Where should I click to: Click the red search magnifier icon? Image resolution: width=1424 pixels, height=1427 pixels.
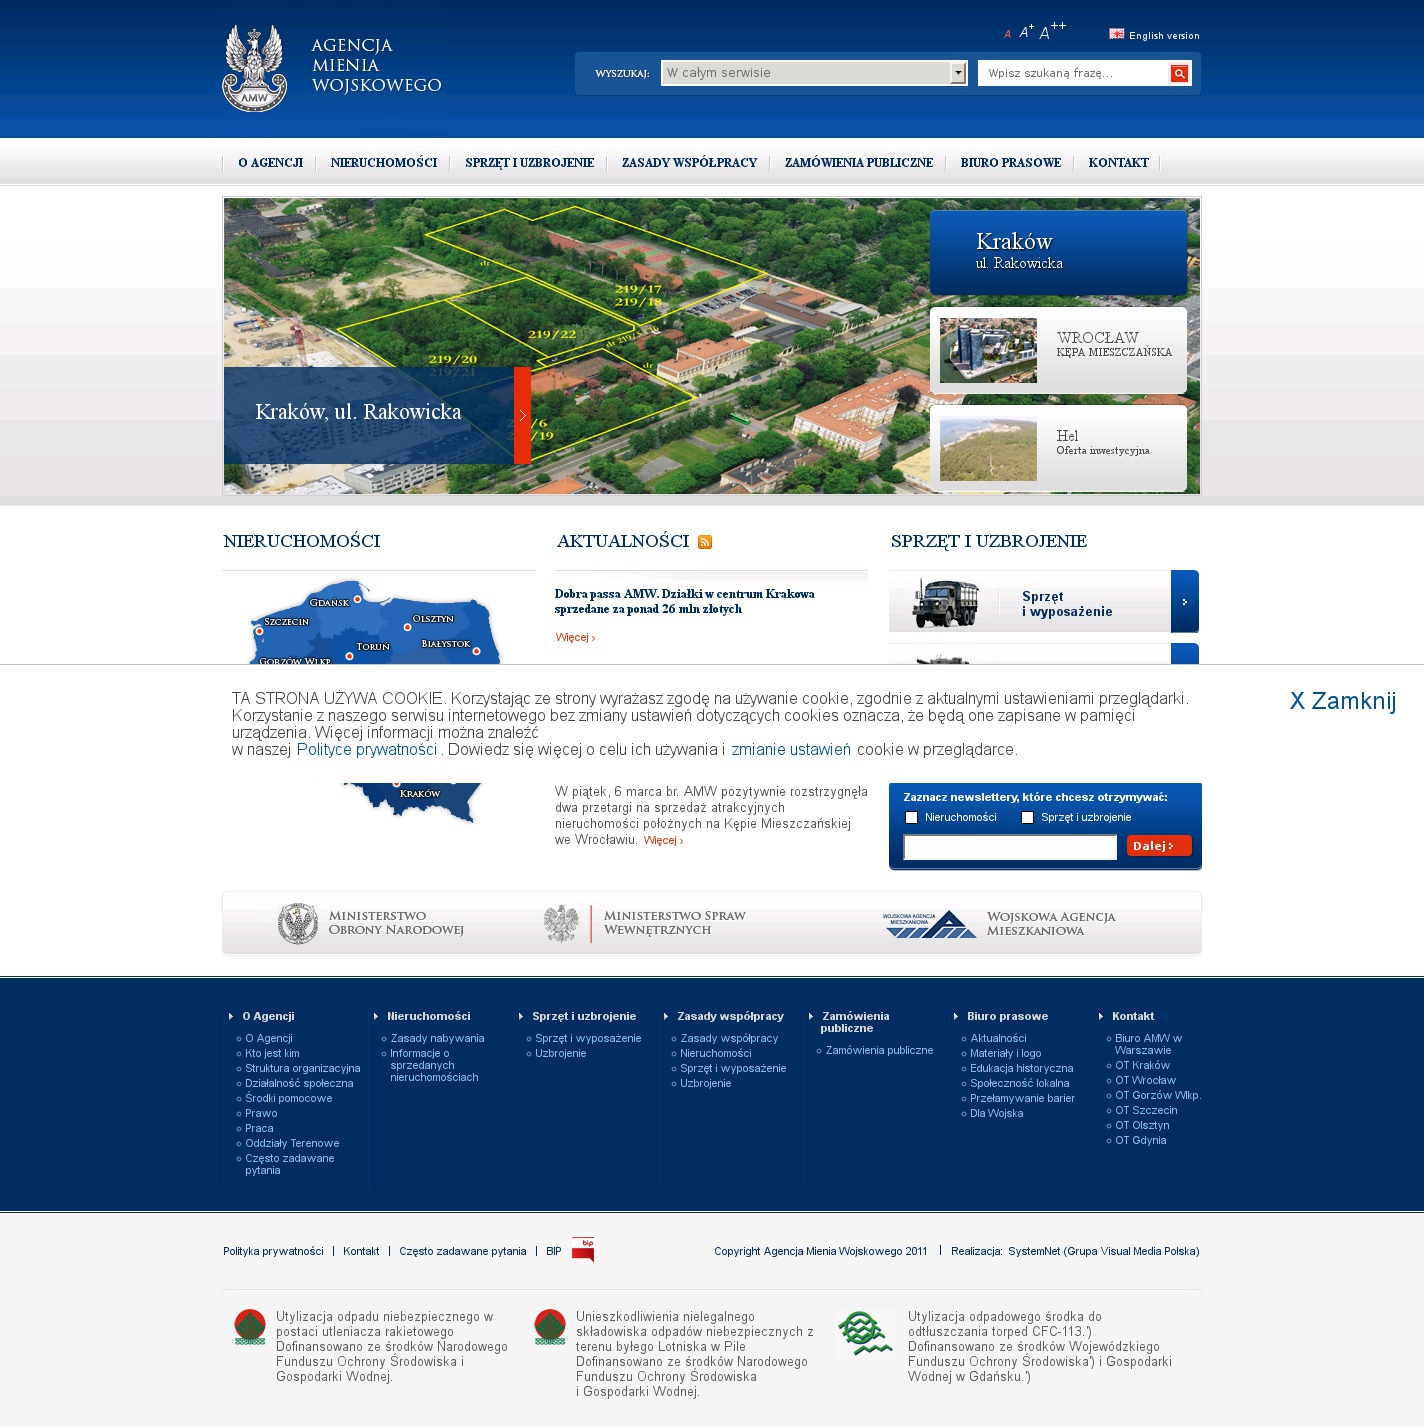(x=1180, y=73)
